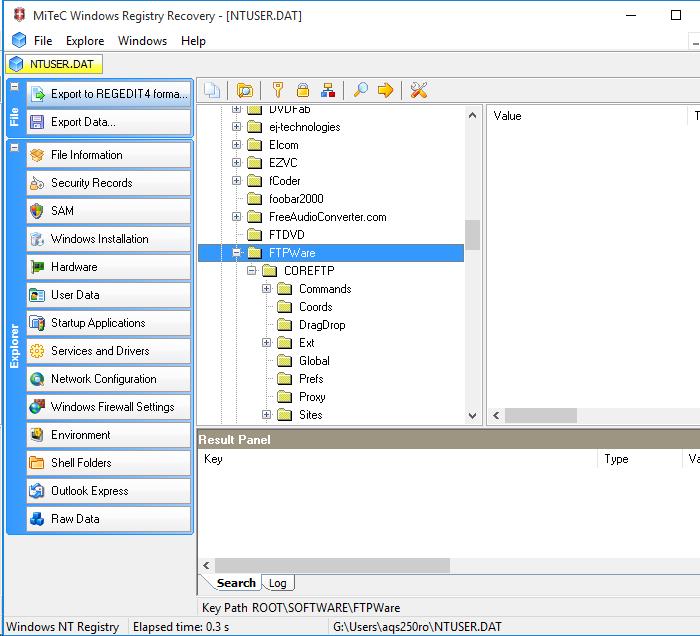Click the SAM shield icon
This screenshot has width=700, height=636.
(37, 211)
